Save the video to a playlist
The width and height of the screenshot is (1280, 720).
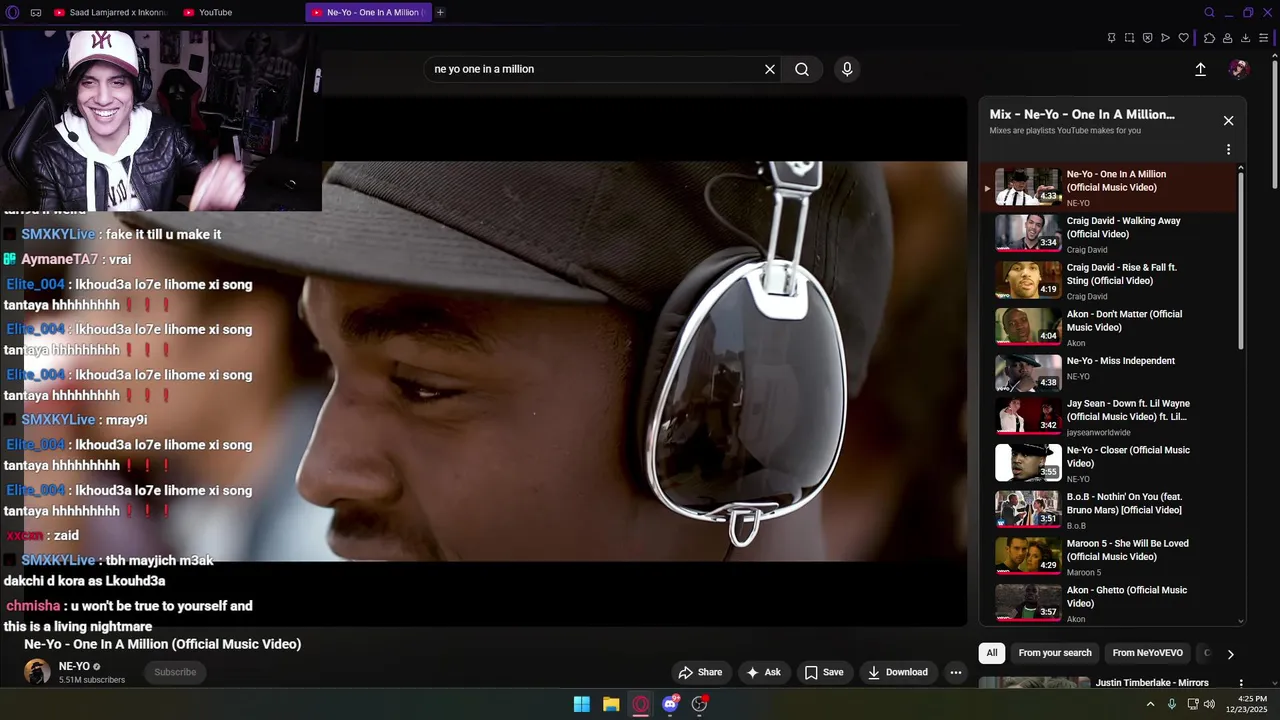click(824, 672)
